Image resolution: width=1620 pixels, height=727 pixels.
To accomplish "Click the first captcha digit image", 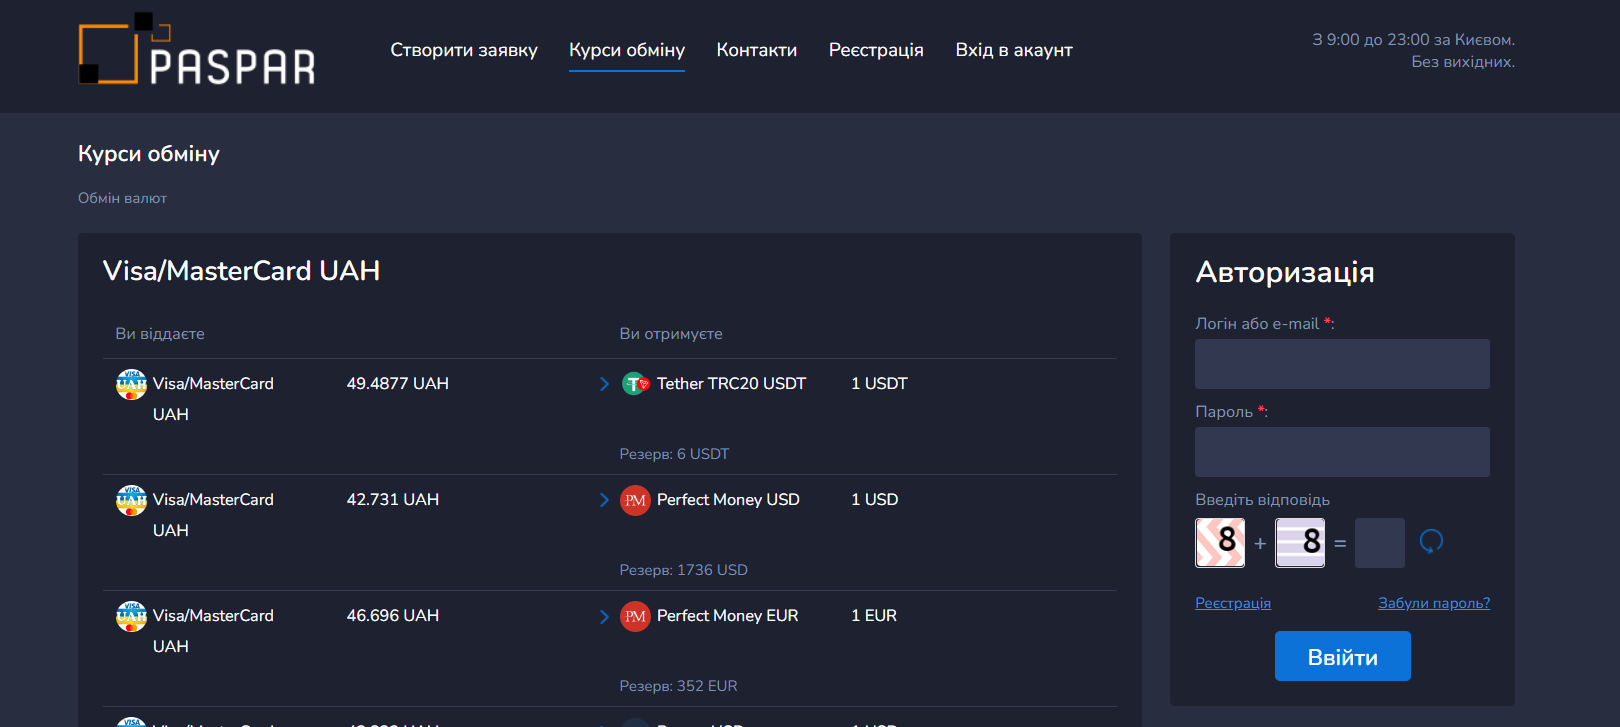I will (1220, 542).
